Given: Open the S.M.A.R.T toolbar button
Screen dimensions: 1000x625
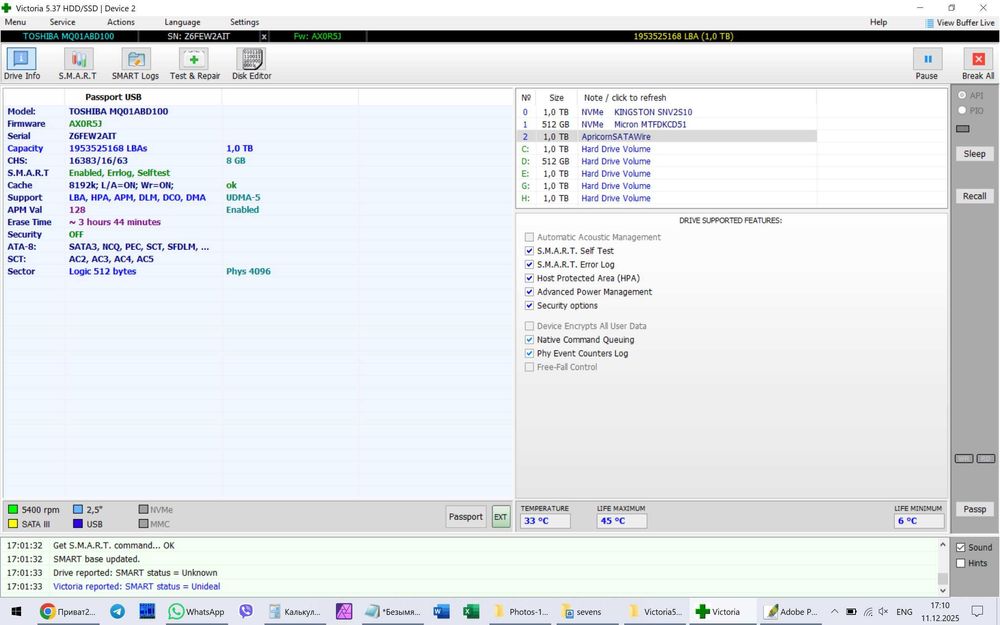Looking at the screenshot, I should click(78, 64).
